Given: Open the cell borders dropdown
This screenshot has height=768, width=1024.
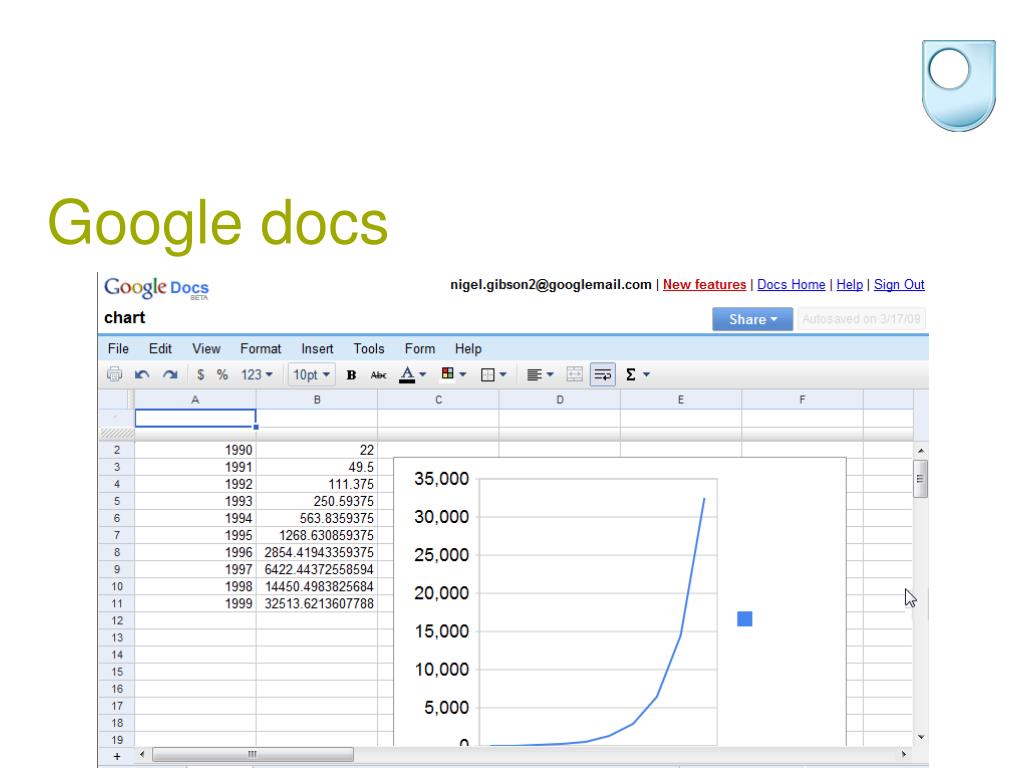Looking at the screenshot, I should [493, 375].
